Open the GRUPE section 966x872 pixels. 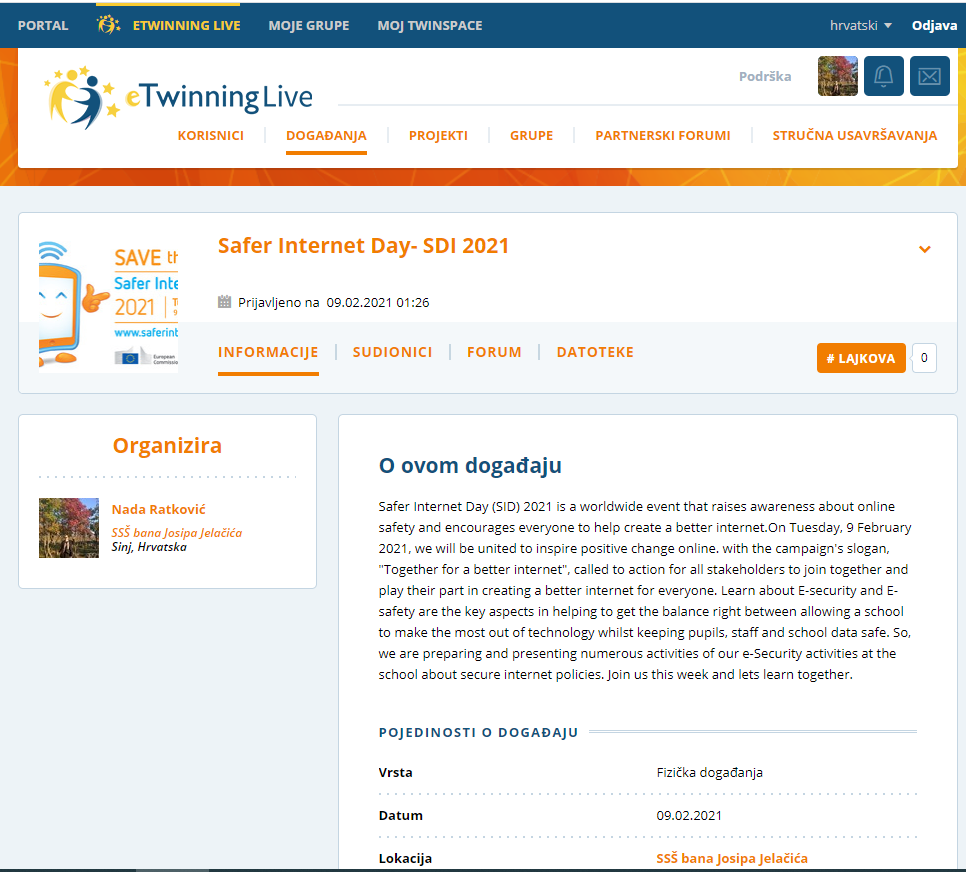[531, 136]
